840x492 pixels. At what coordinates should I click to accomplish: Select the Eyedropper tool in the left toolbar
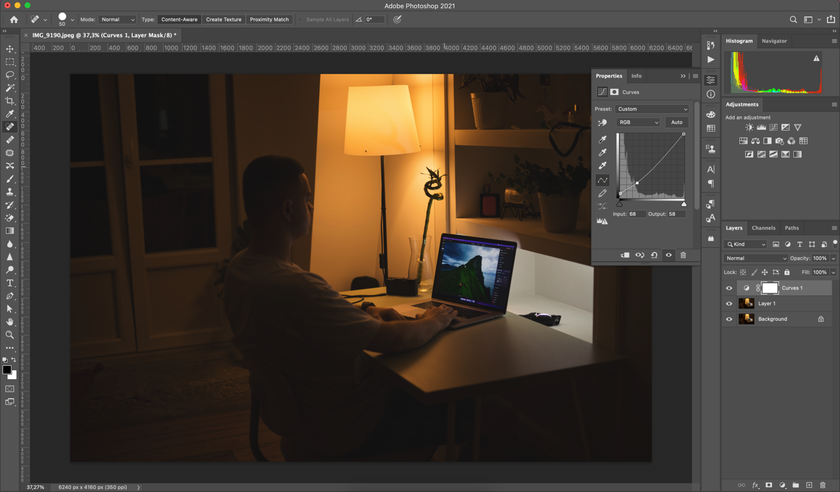coord(10,114)
